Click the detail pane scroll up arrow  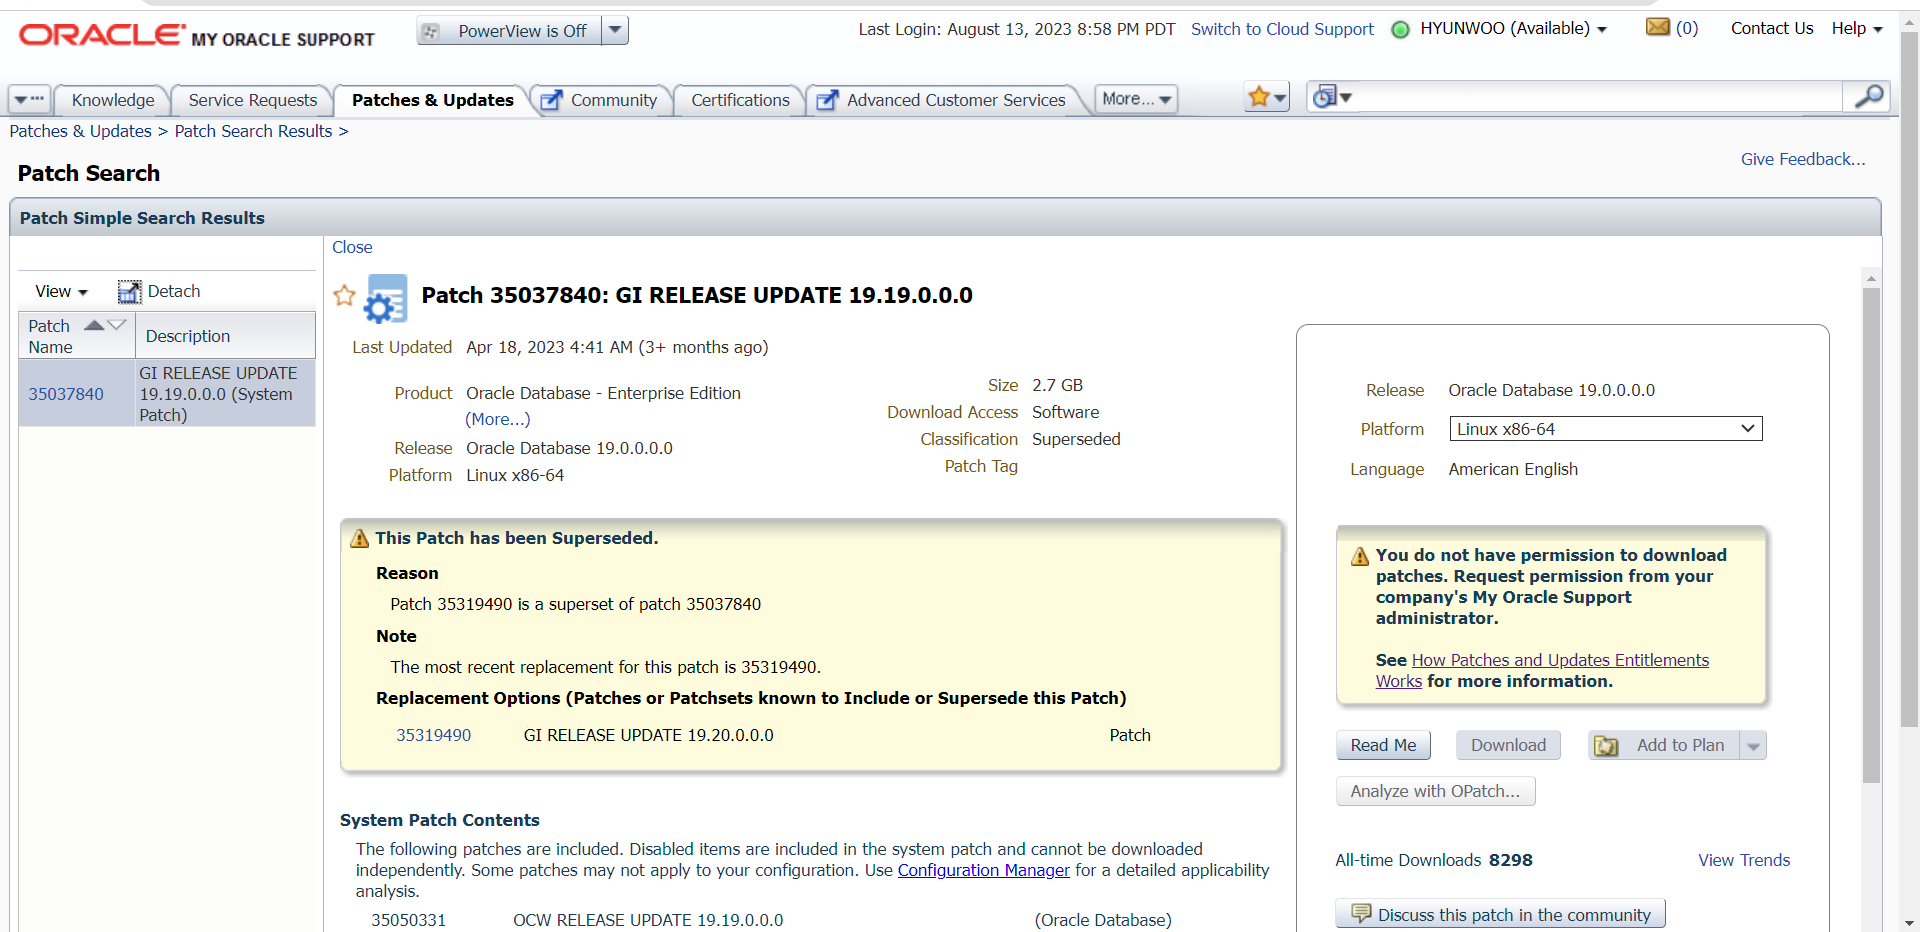pos(1871,278)
